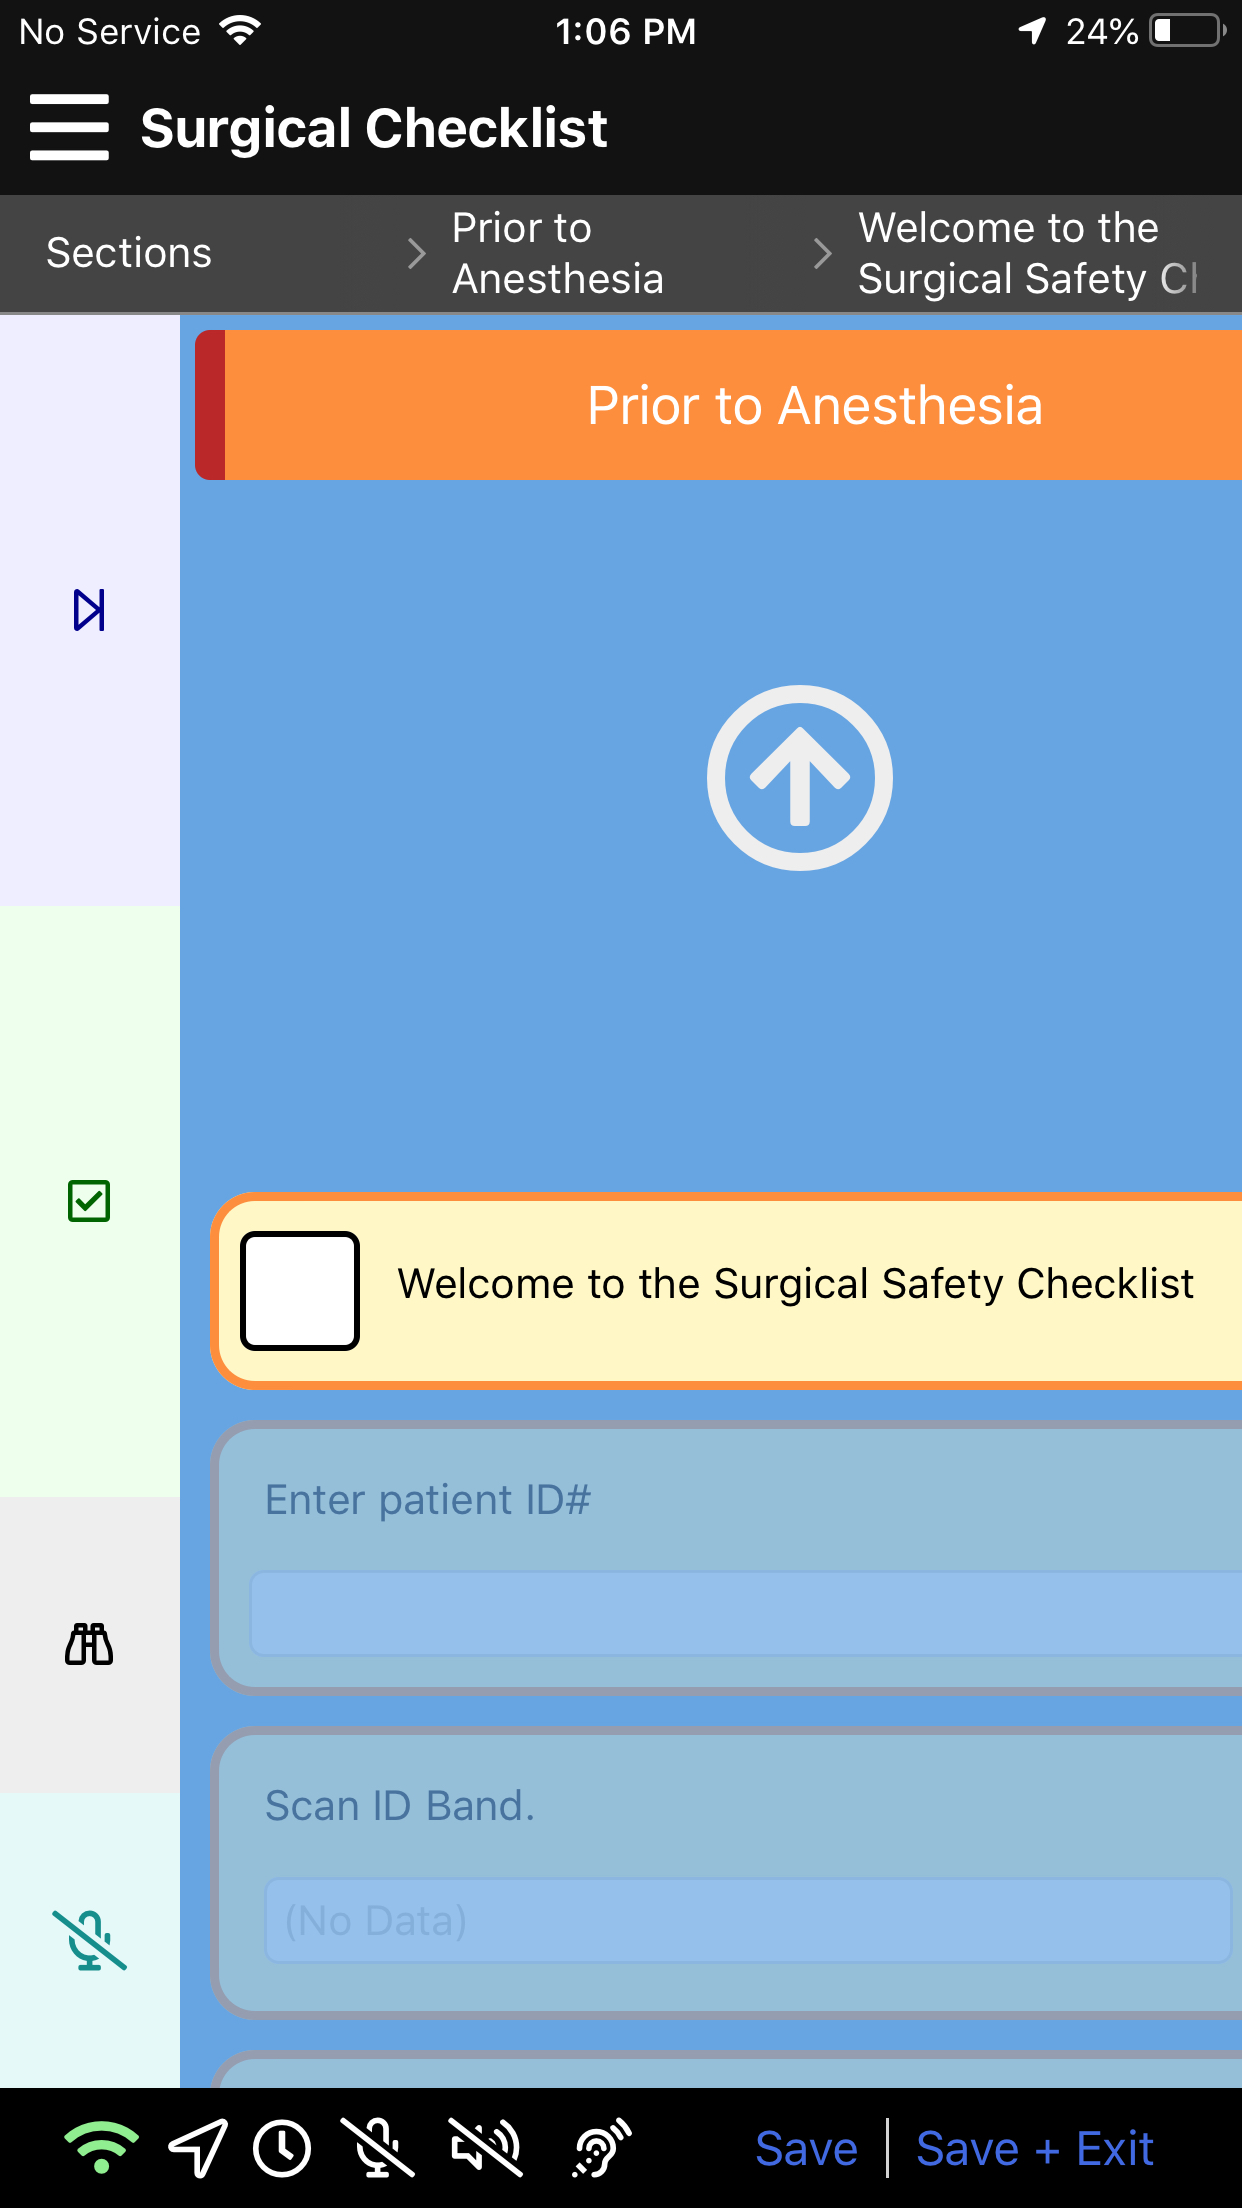This screenshot has height=2208, width=1242.
Task: Select the Sections breadcrumb
Action: pos(129,253)
